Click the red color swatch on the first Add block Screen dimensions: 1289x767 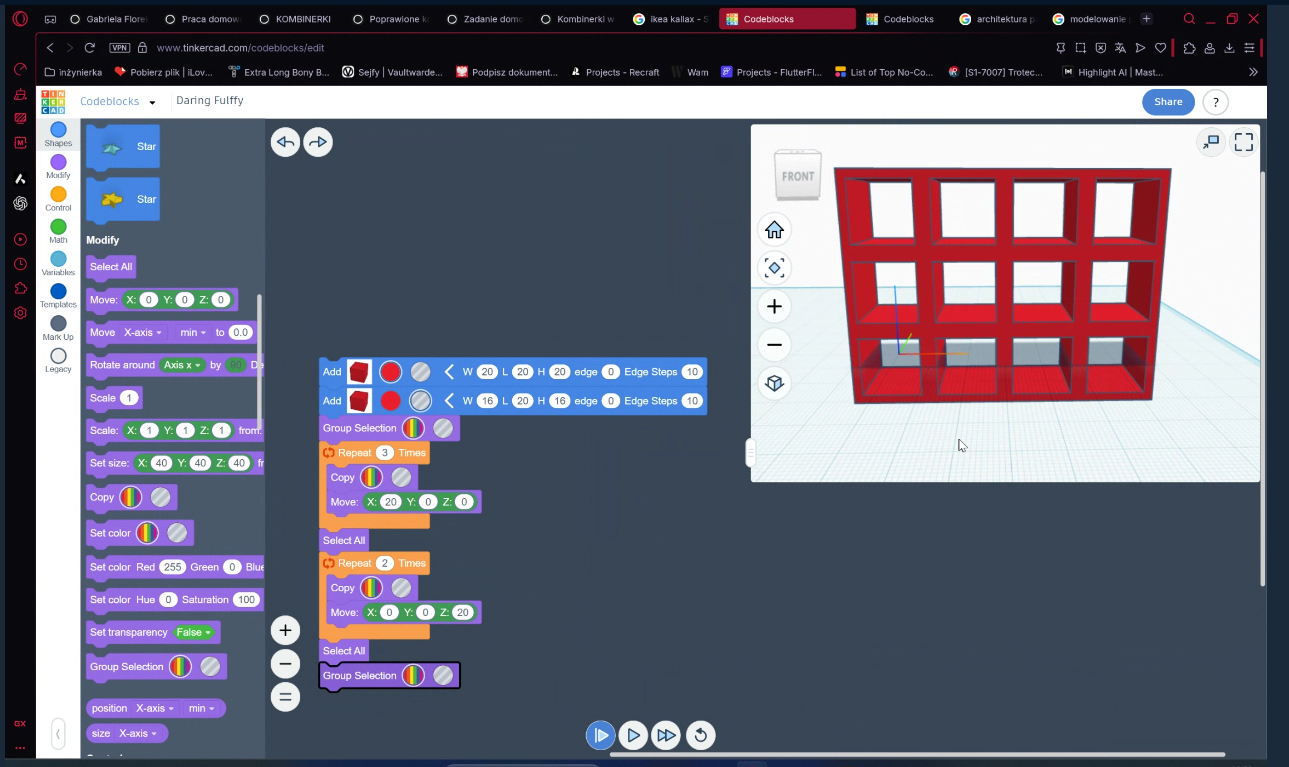coord(391,372)
